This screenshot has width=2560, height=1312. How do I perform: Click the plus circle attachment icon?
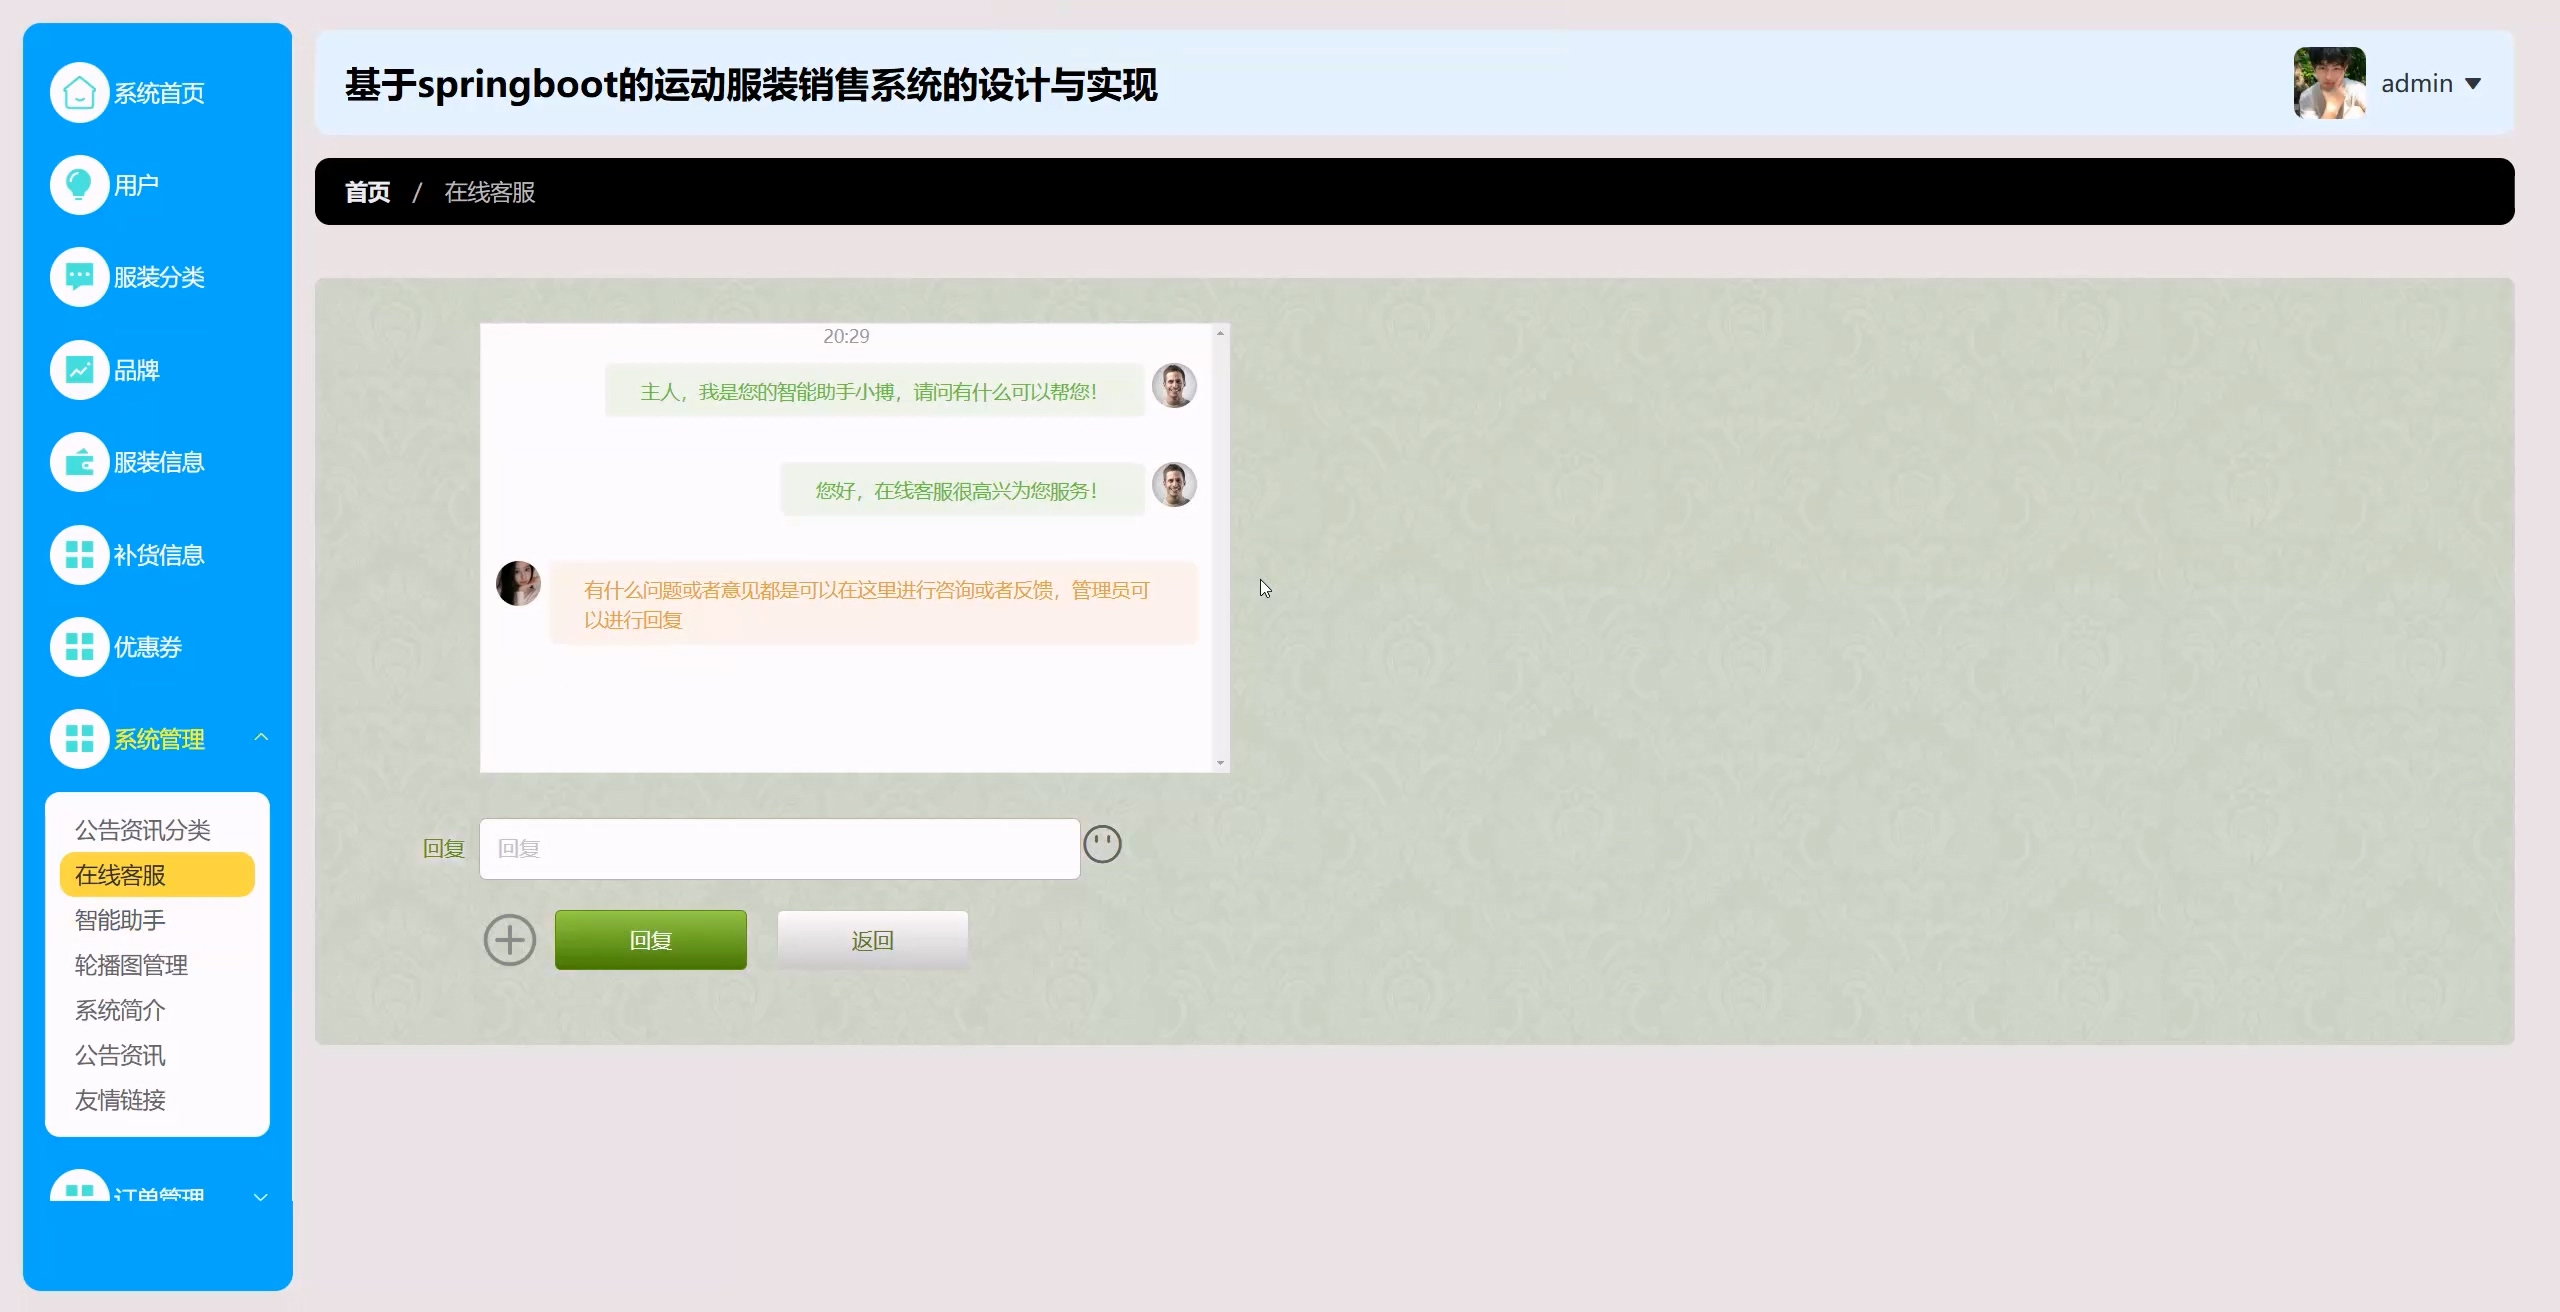pyautogui.click(x=510, y=940)
